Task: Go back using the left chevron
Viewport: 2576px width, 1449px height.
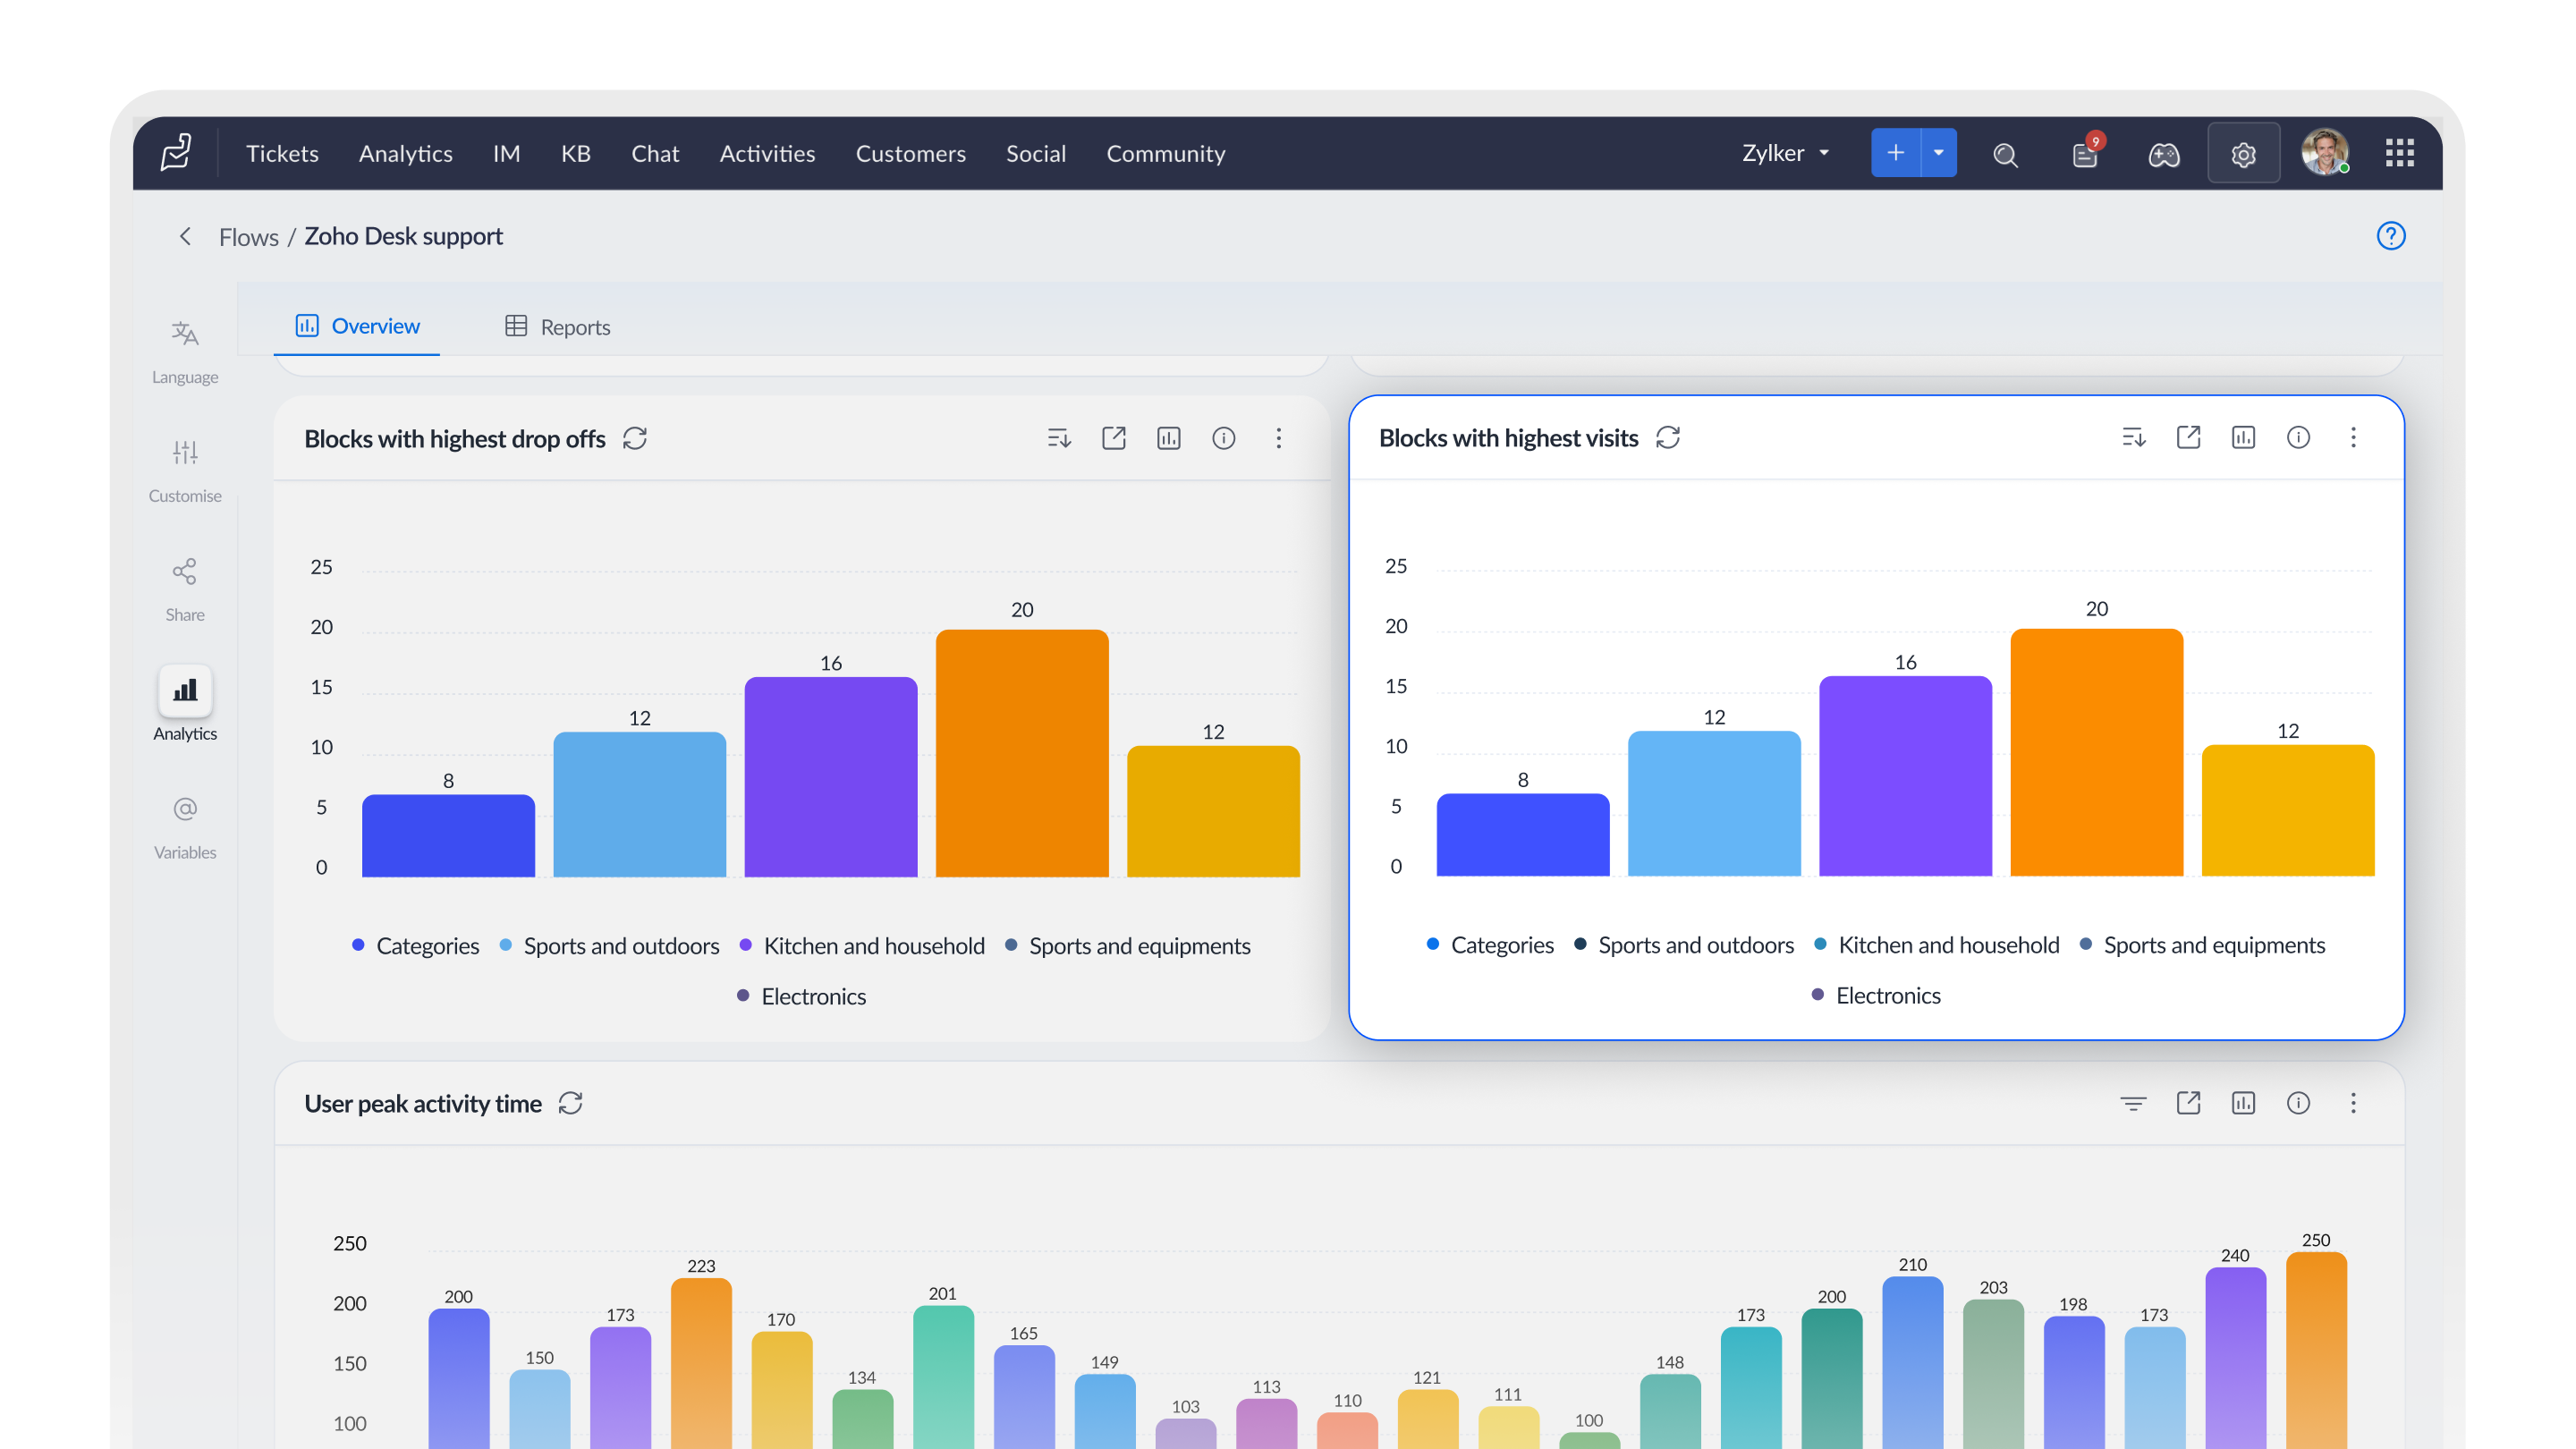Action: click(185, 236)
